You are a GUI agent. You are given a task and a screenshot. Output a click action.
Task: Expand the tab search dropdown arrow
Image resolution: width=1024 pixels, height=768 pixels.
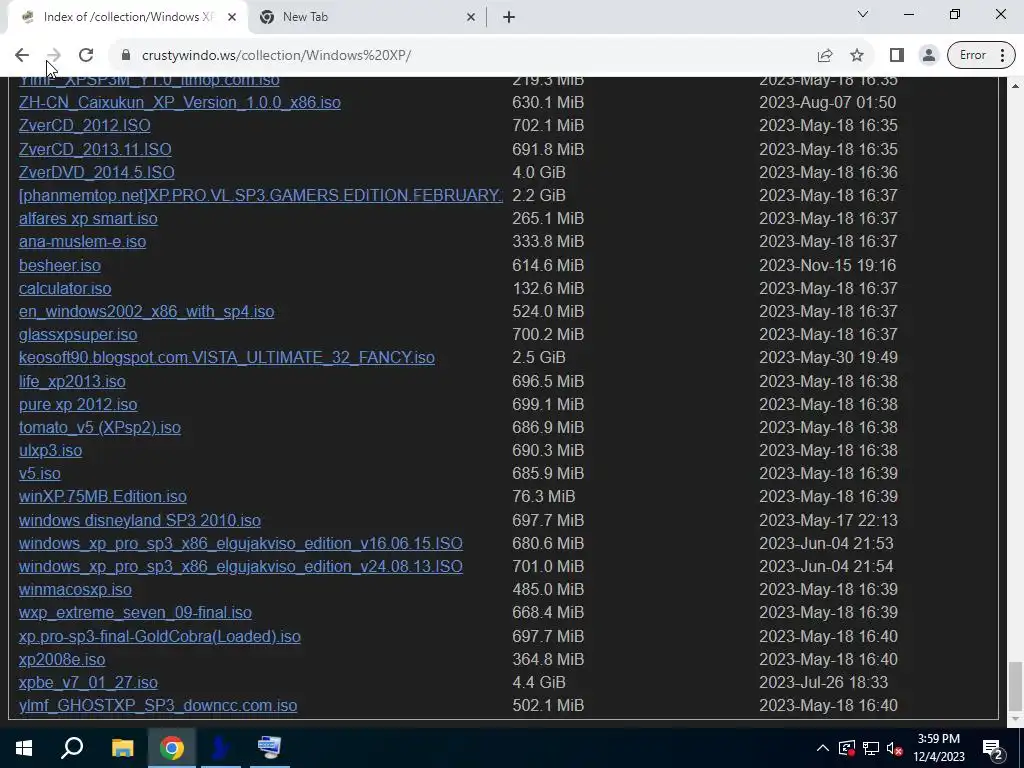(x=863, y=14)
